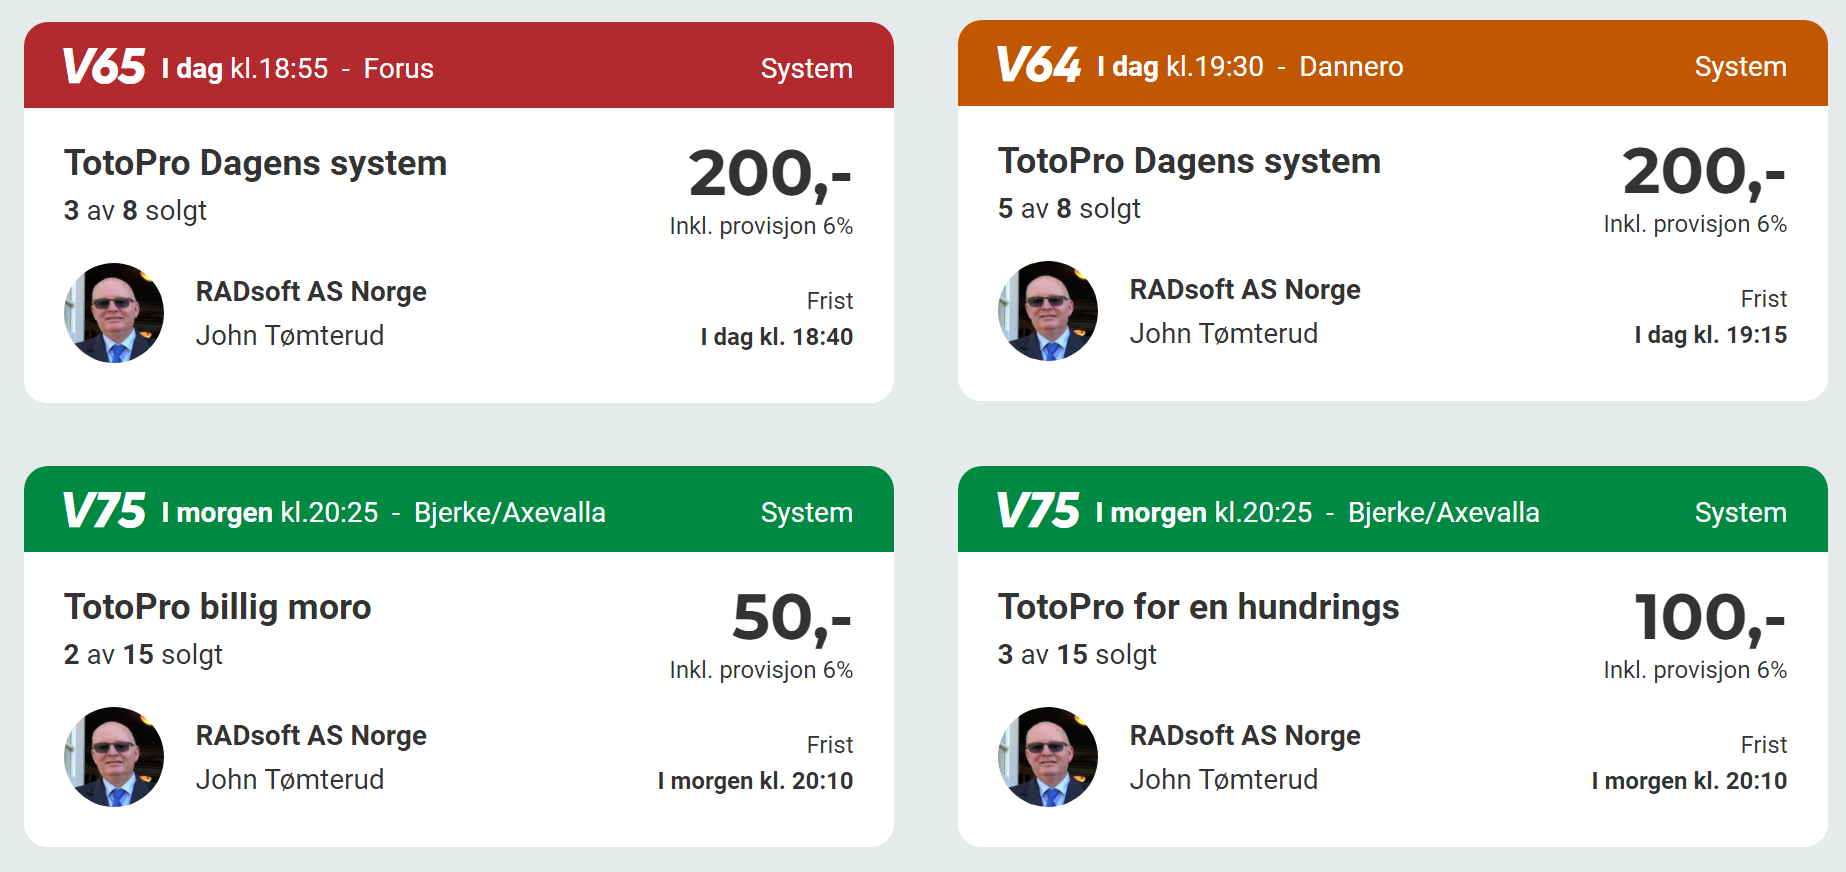1846x872 pixels.
Task: Open TotoPro billig moro title
Action: (x=217, y=607)
